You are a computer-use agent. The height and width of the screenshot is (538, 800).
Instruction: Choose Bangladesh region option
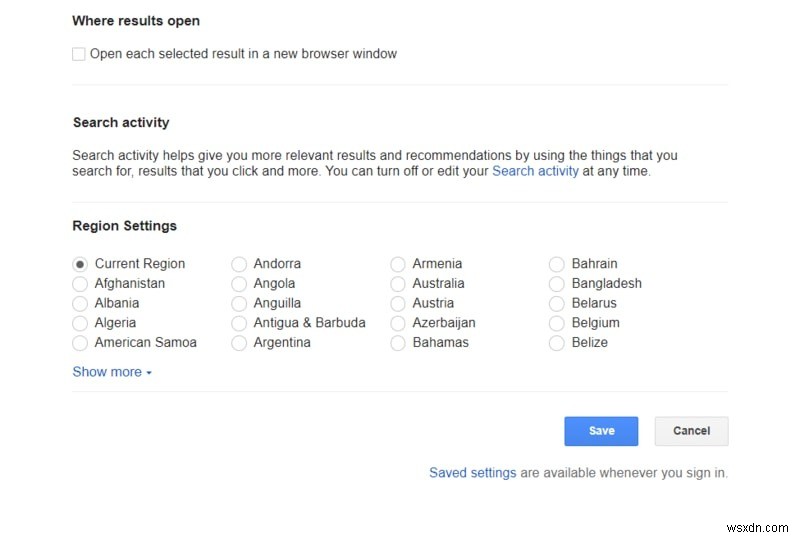[557, 284]
